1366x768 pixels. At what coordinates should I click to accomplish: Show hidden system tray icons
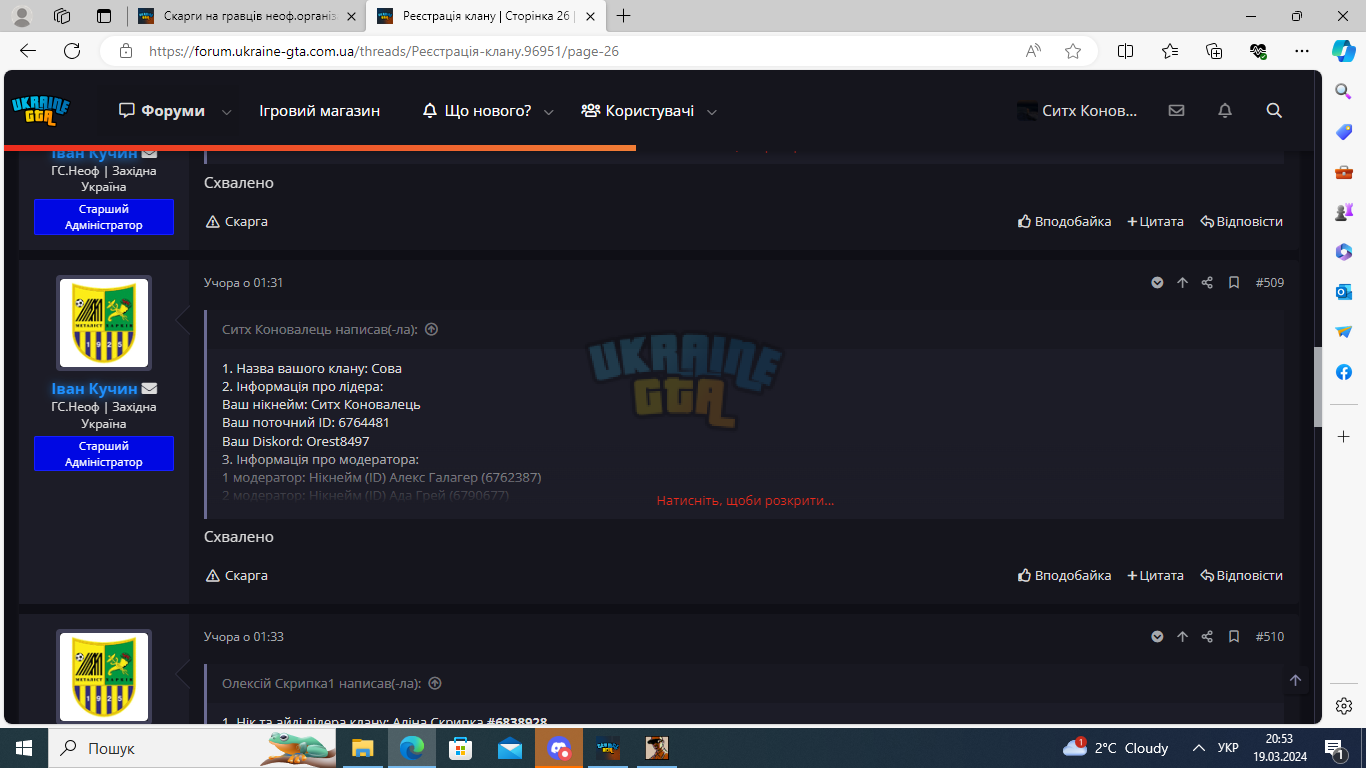pyautogui.click(x=1198, y=748)
